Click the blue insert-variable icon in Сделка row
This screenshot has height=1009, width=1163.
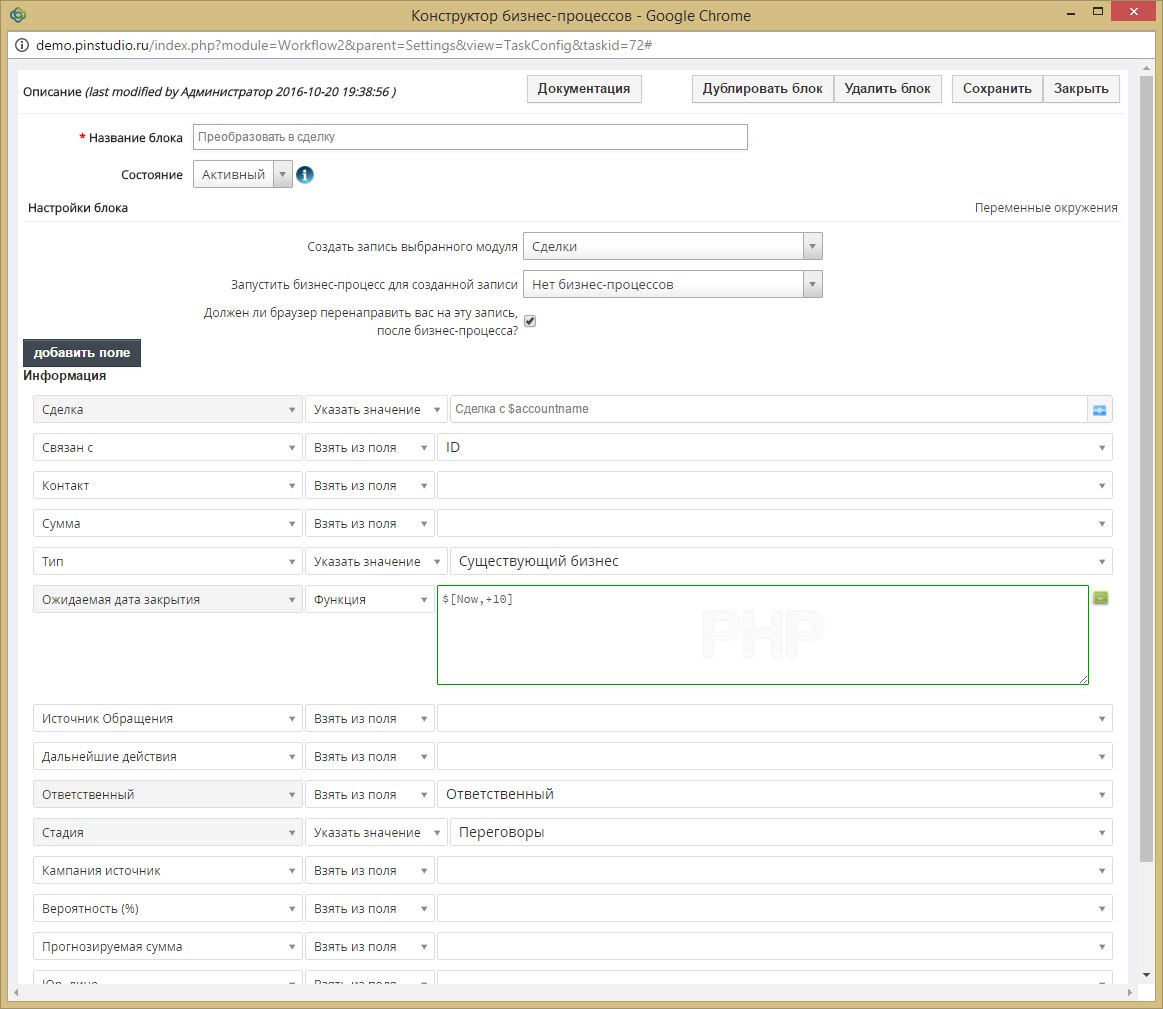click(x=1100, y=410)
